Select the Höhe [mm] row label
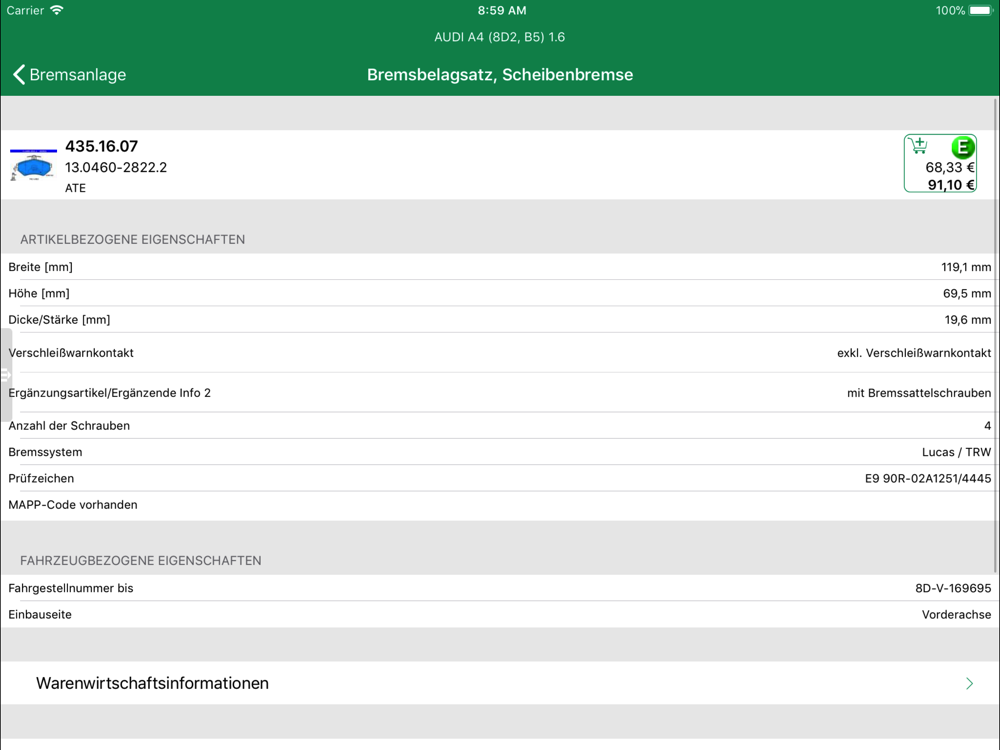Image resolution: width=1000 pixels, height=750 pixels. (x=39, y=293)
